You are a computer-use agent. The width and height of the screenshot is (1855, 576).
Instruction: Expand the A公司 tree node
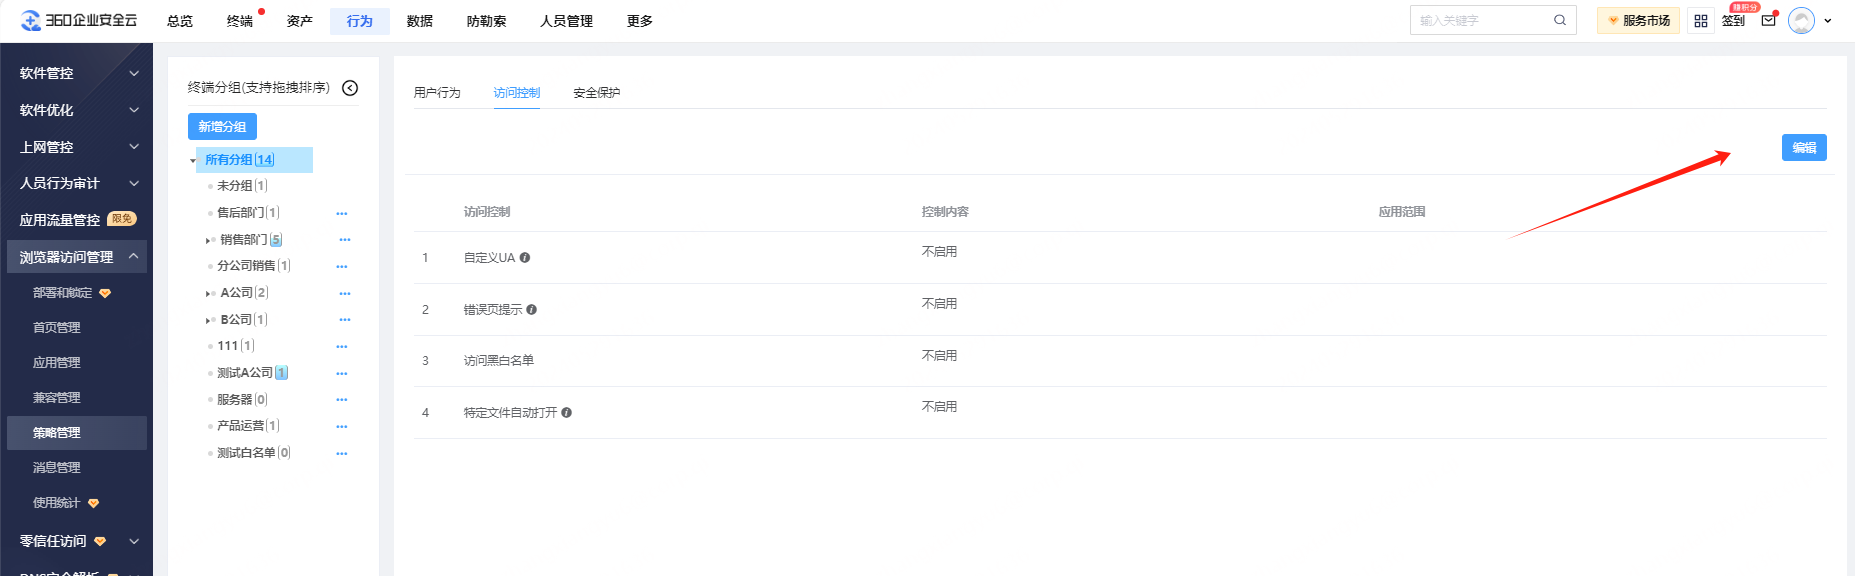(x=208, y=293)
